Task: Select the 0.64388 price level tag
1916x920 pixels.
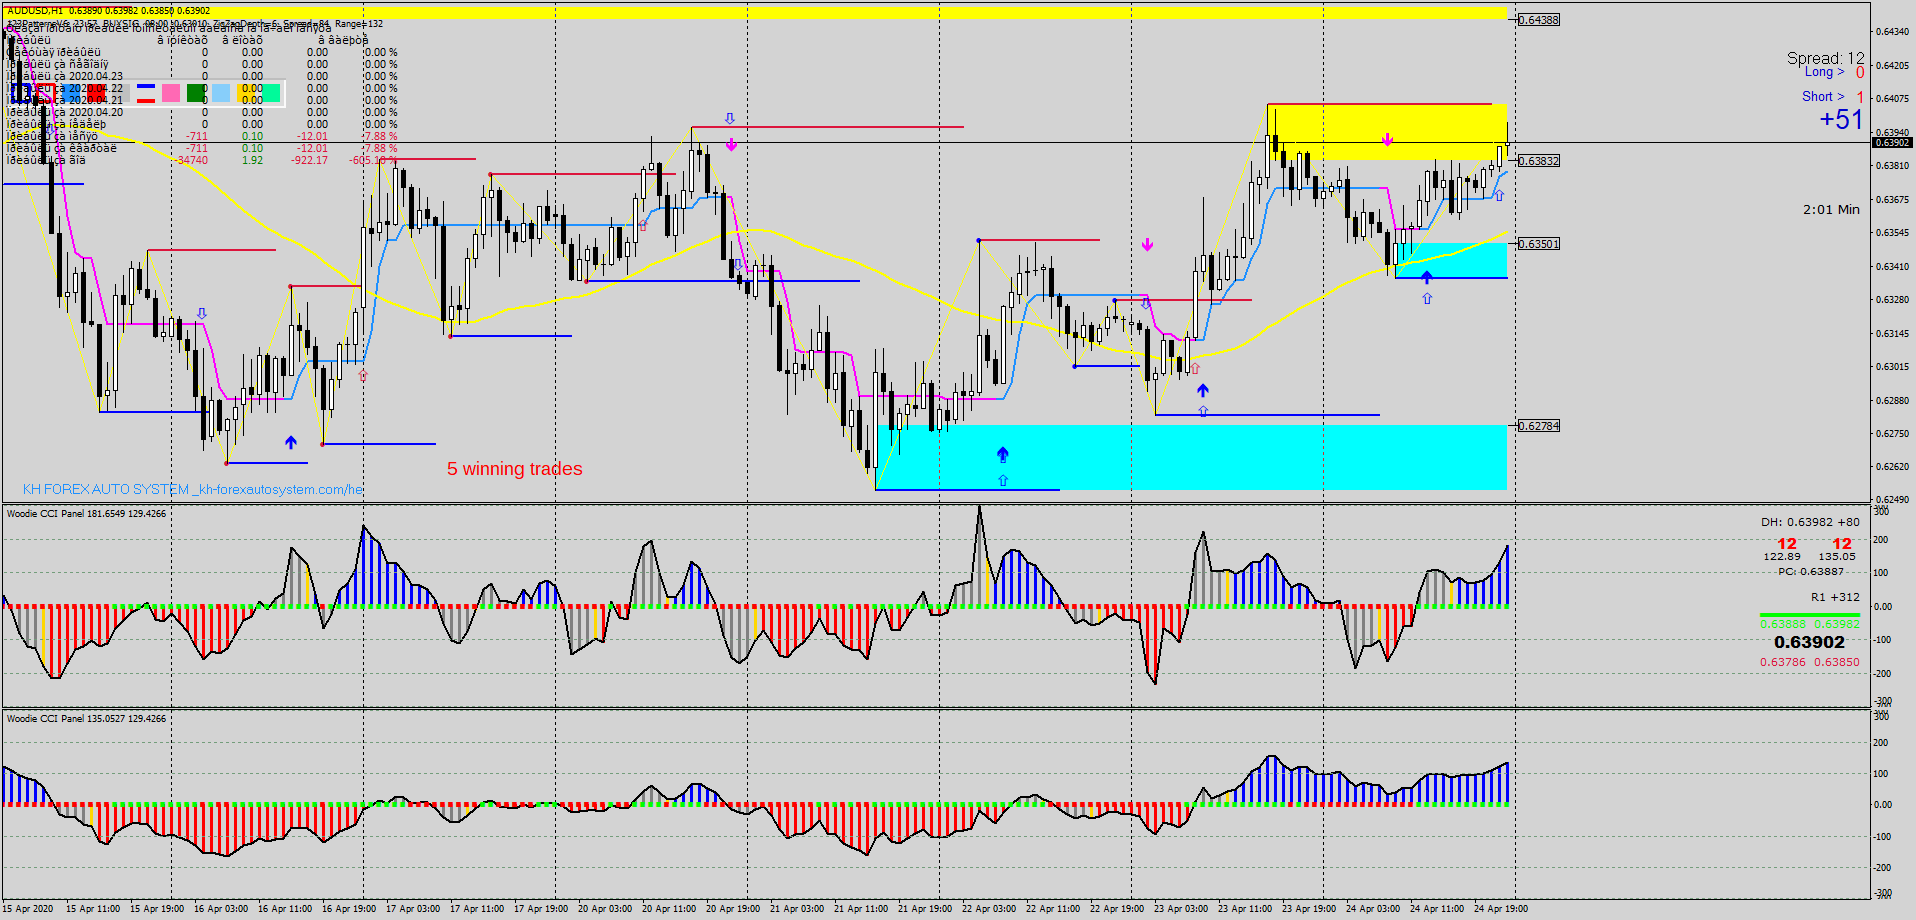Action: [x=1538, y=20]
